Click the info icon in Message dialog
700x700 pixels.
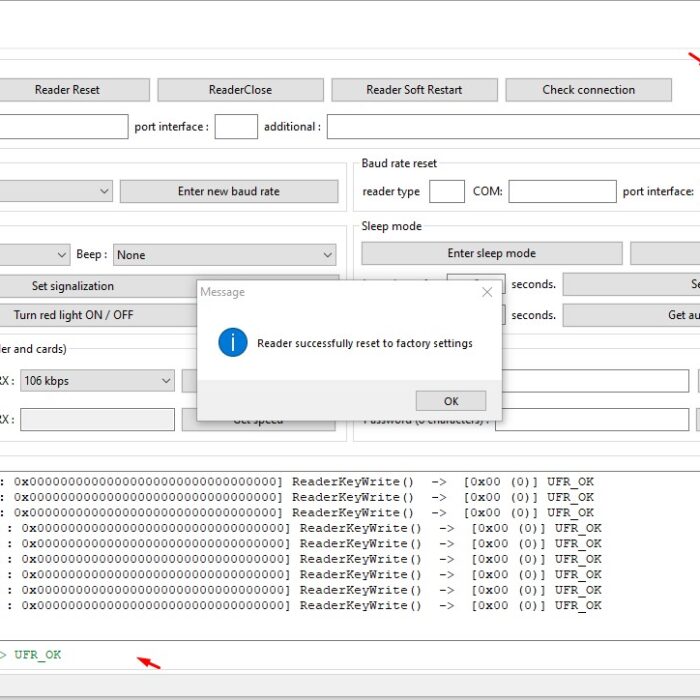coord(233,342)
